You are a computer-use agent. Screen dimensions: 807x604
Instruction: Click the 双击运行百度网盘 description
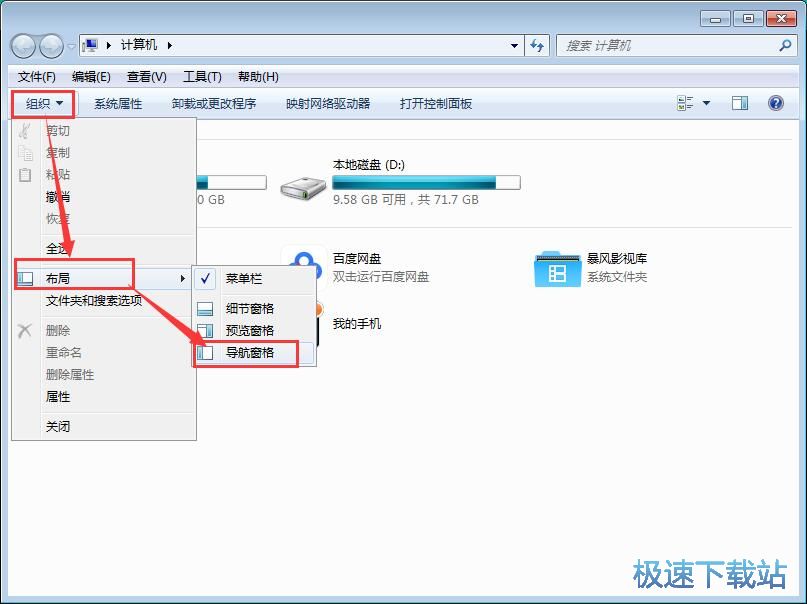click(x=380, y=277)
